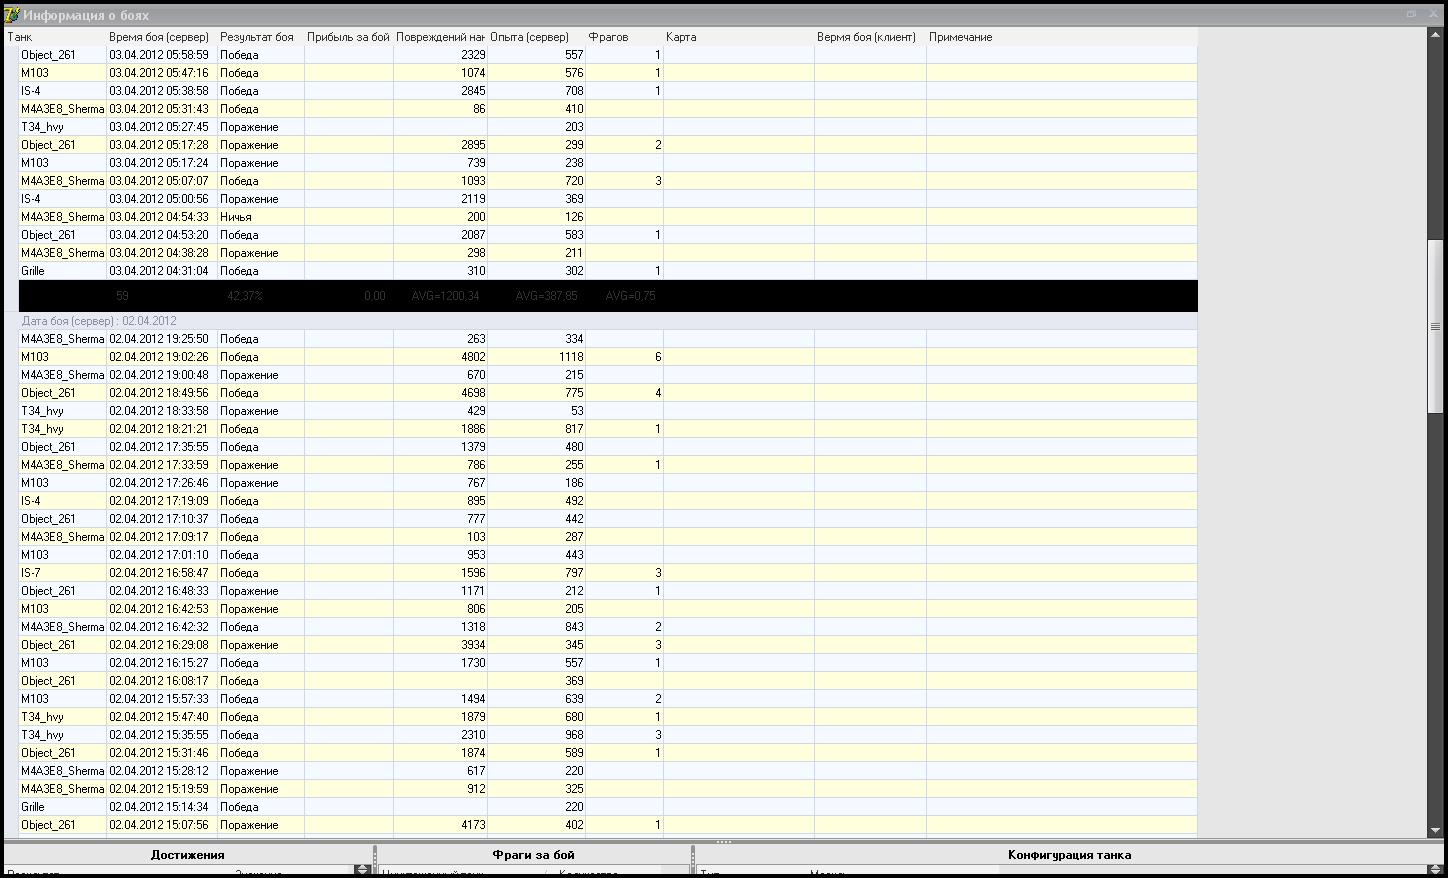Viewport: 1448px width, 878px height.
Task: Open the Конфигурация танка panel header
Action: [x=1070, y=855]
